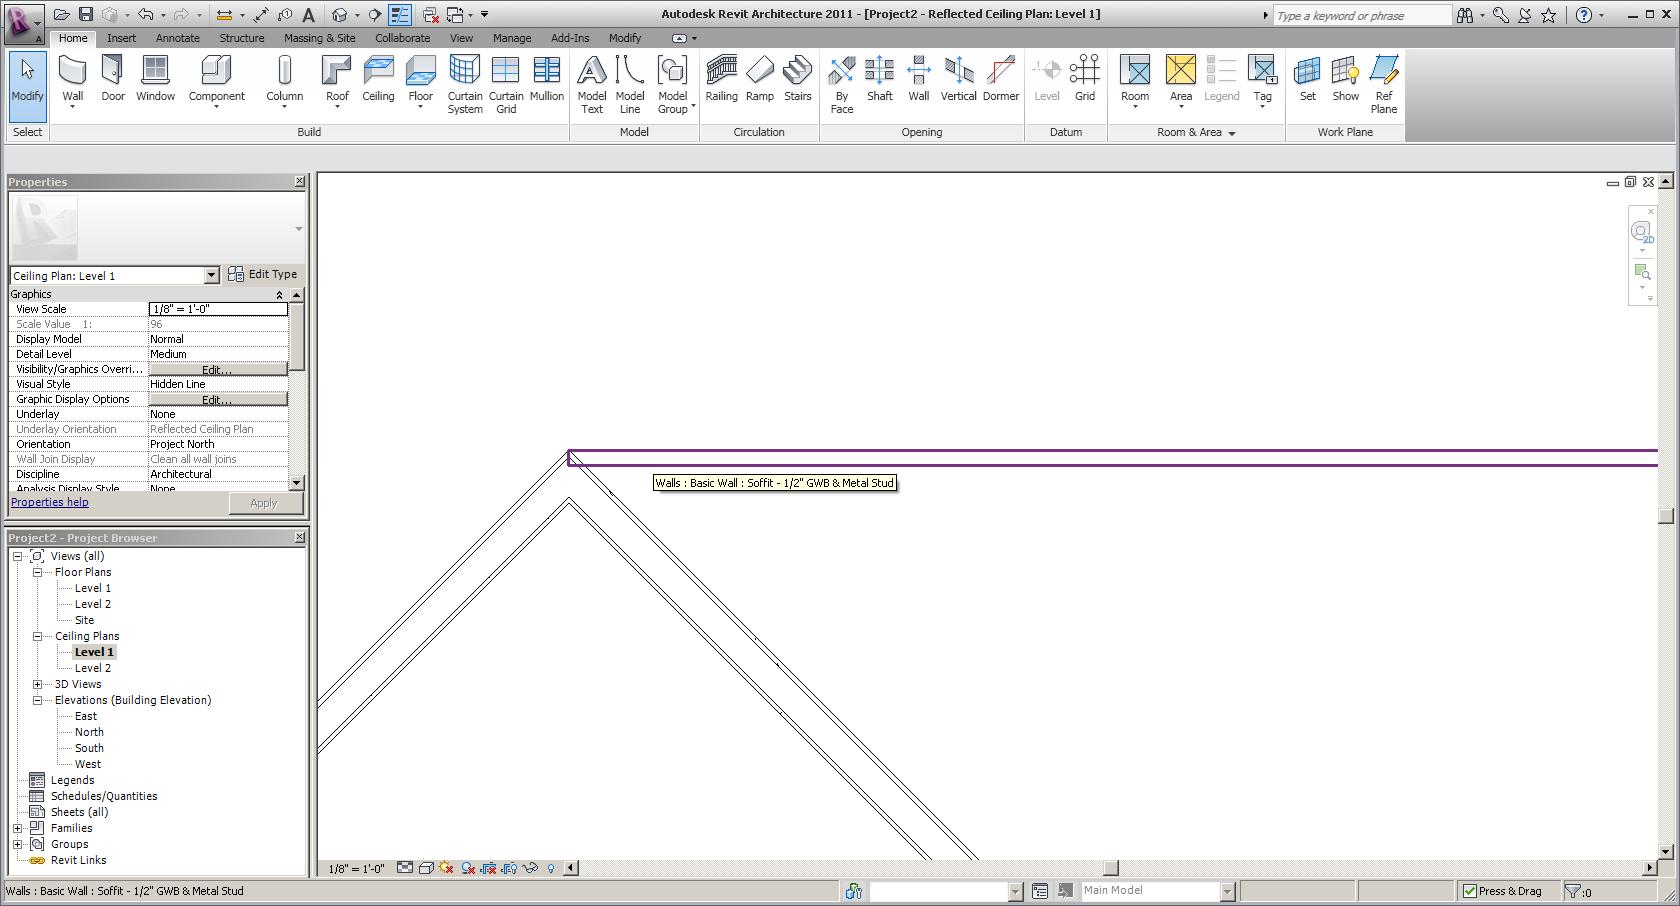
Task: Open Level 2 under Floor Plans
Action: click(x=93, y=604)
